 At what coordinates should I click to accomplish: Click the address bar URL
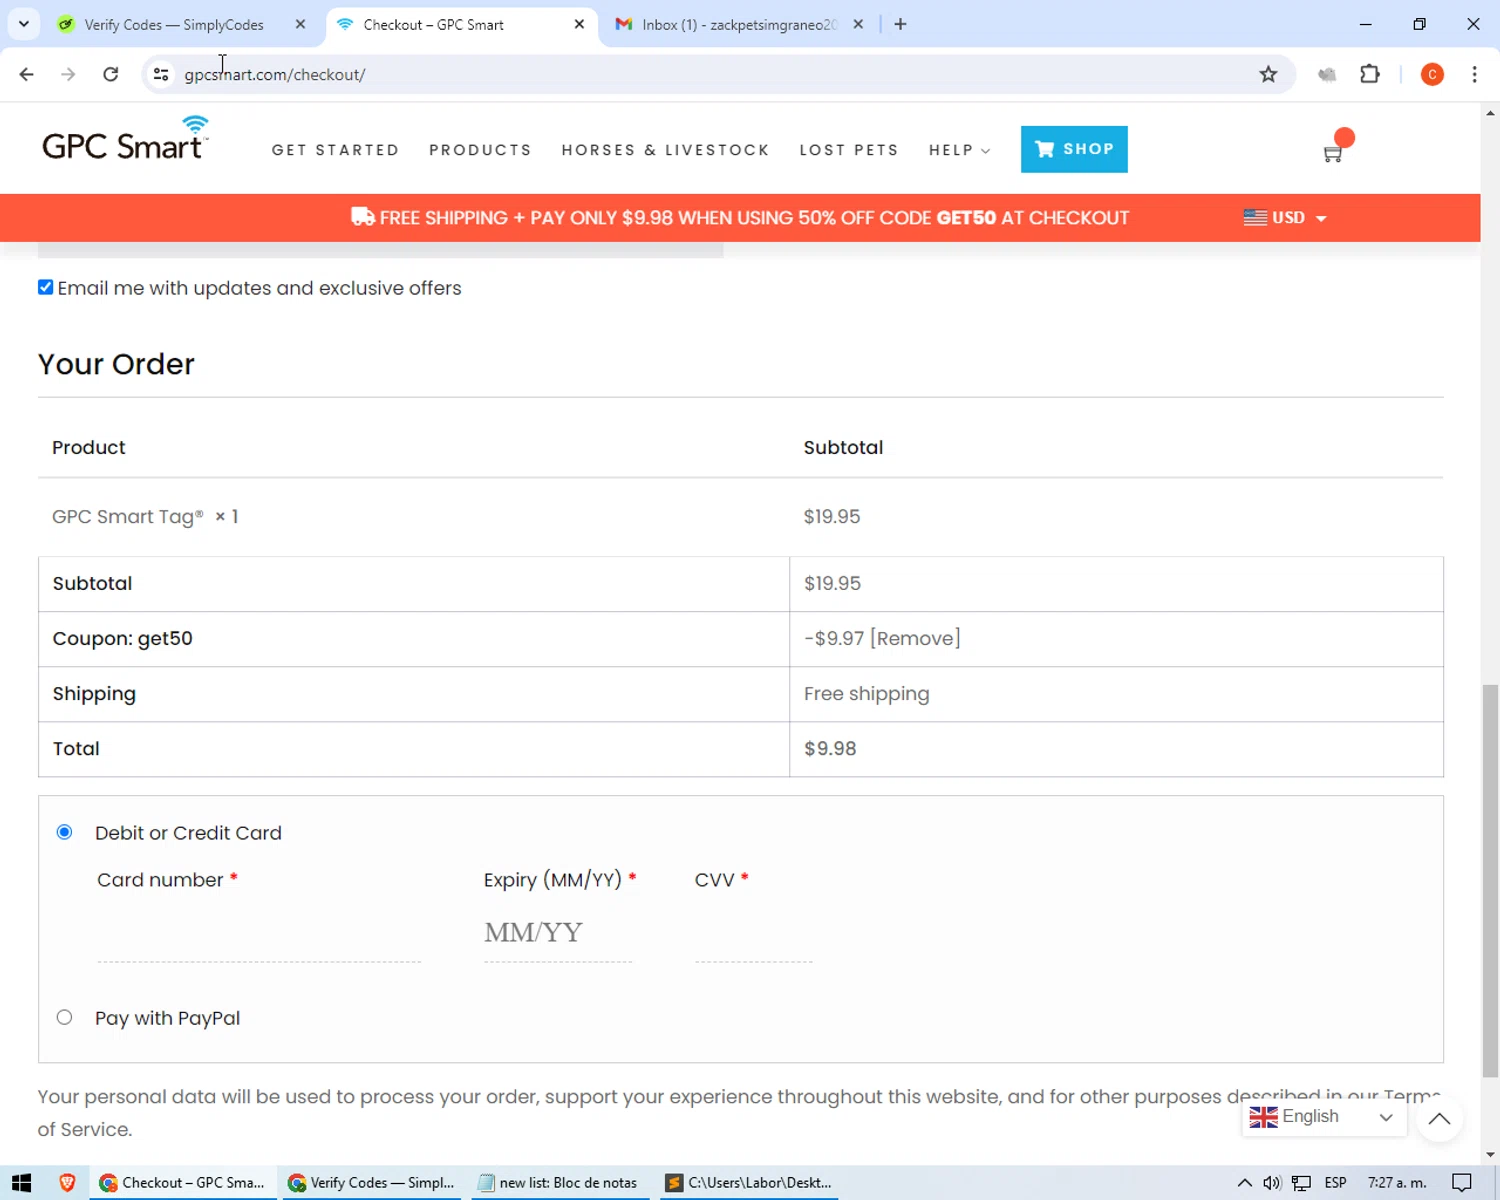(x=275, y=74)
